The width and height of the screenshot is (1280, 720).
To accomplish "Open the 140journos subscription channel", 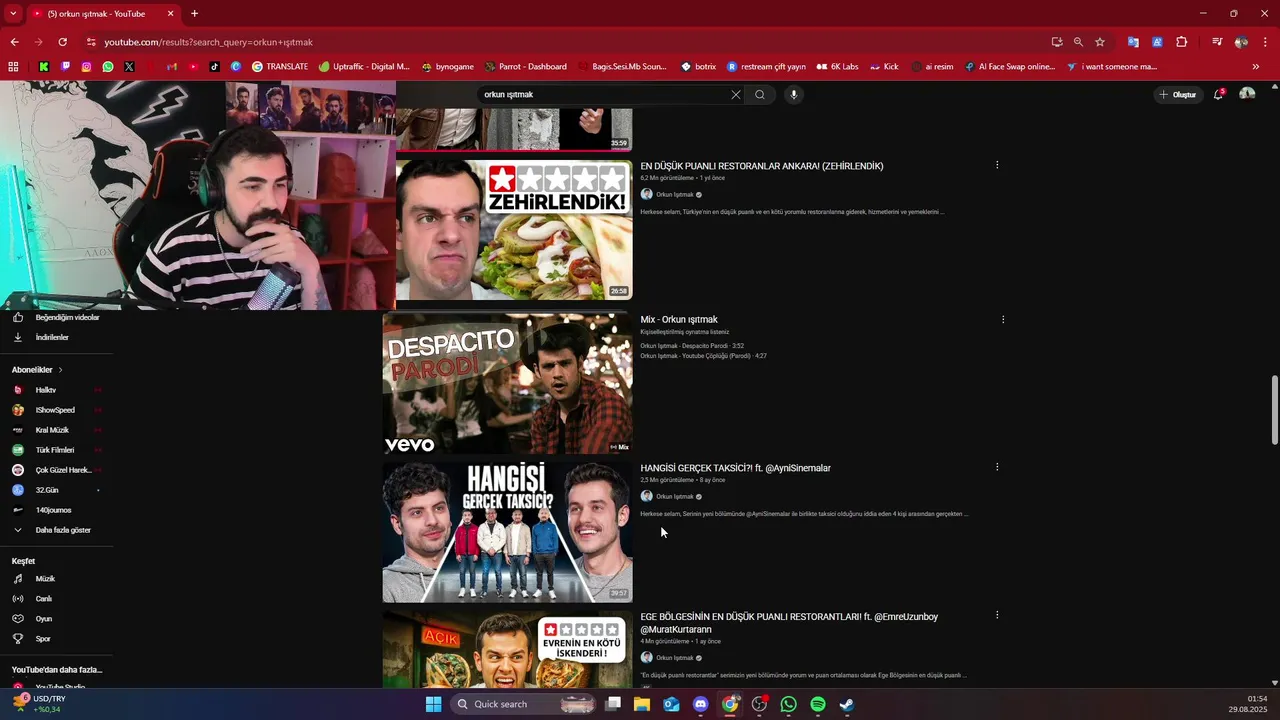I will tap(52, 510).
